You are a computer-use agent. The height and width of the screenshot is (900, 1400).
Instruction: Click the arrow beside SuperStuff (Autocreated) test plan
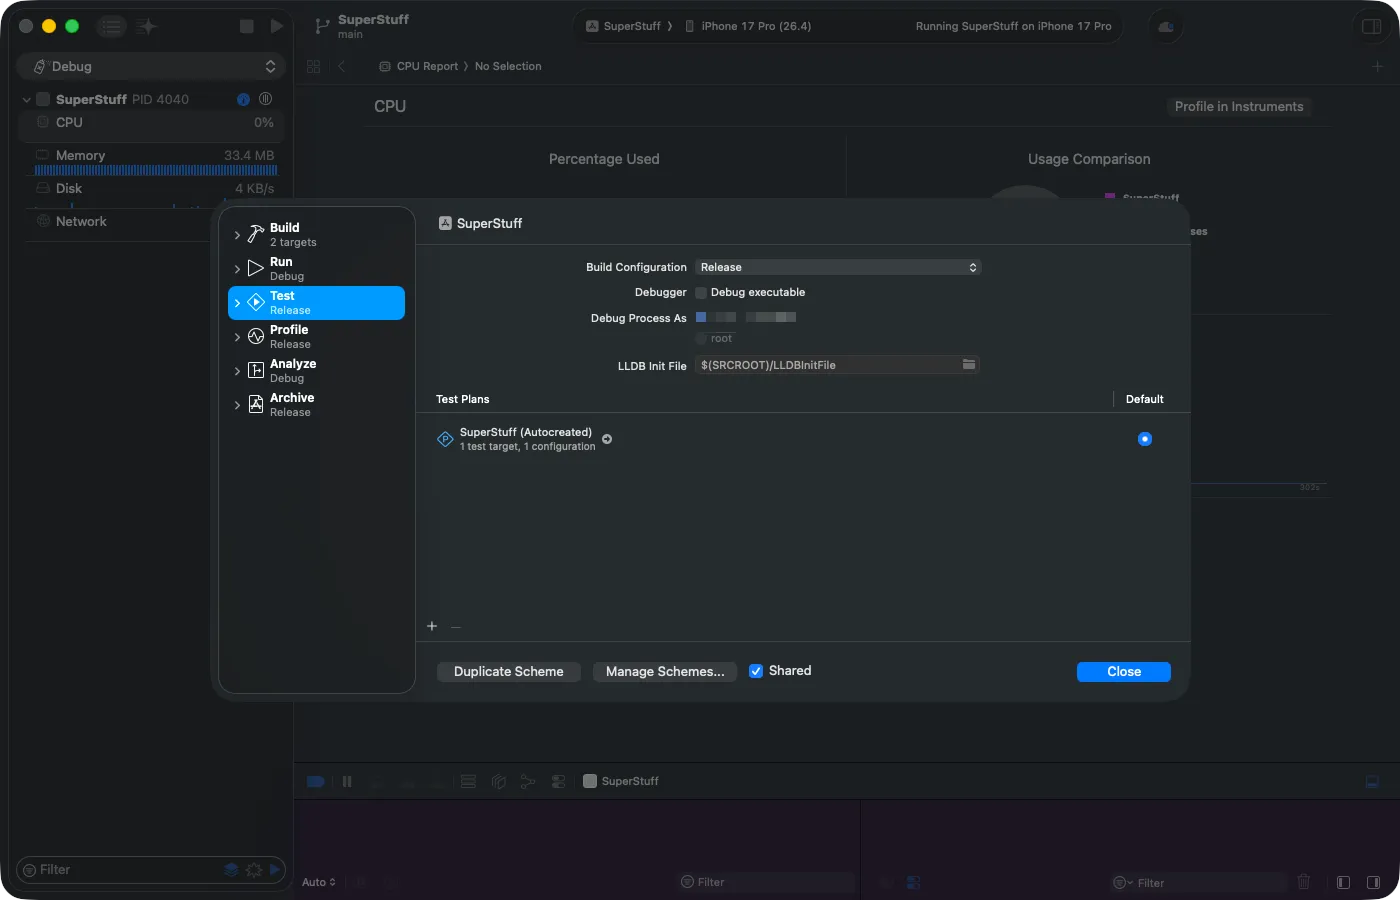pos(606,438)
